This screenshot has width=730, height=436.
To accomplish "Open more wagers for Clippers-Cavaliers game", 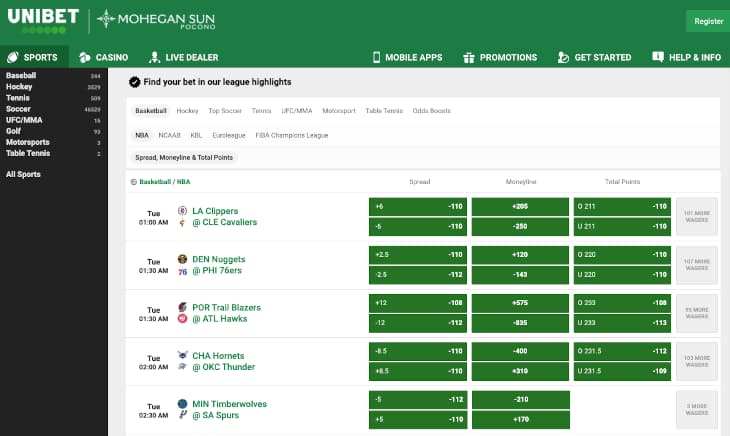I will tap(696, 217).
